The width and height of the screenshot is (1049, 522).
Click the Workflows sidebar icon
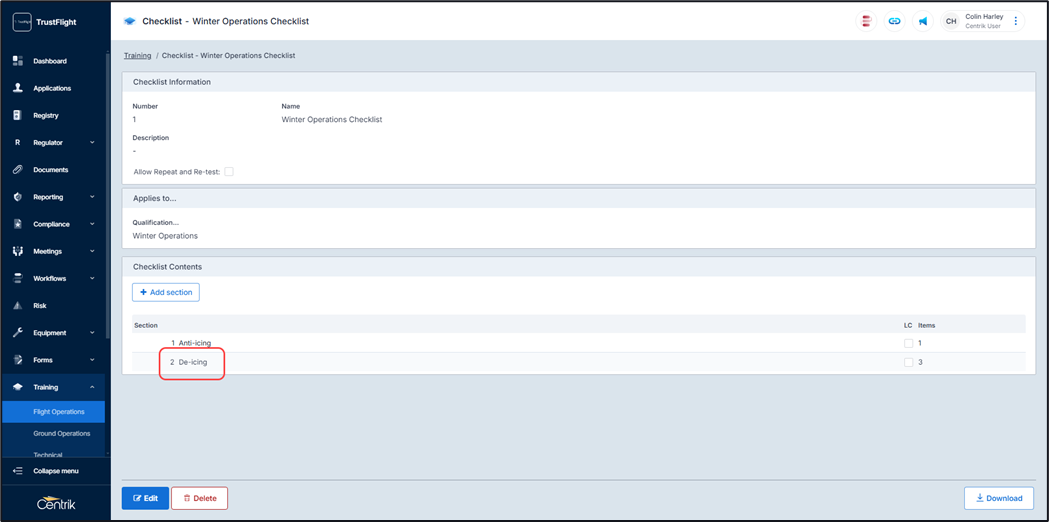tap(18, 278)
